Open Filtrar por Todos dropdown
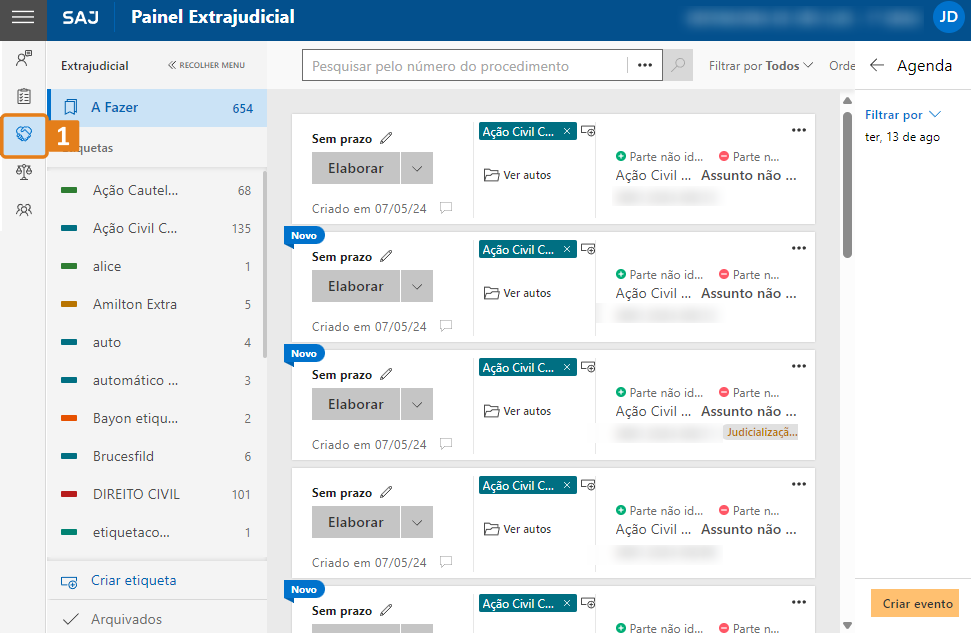 click(x=760, y=66)
